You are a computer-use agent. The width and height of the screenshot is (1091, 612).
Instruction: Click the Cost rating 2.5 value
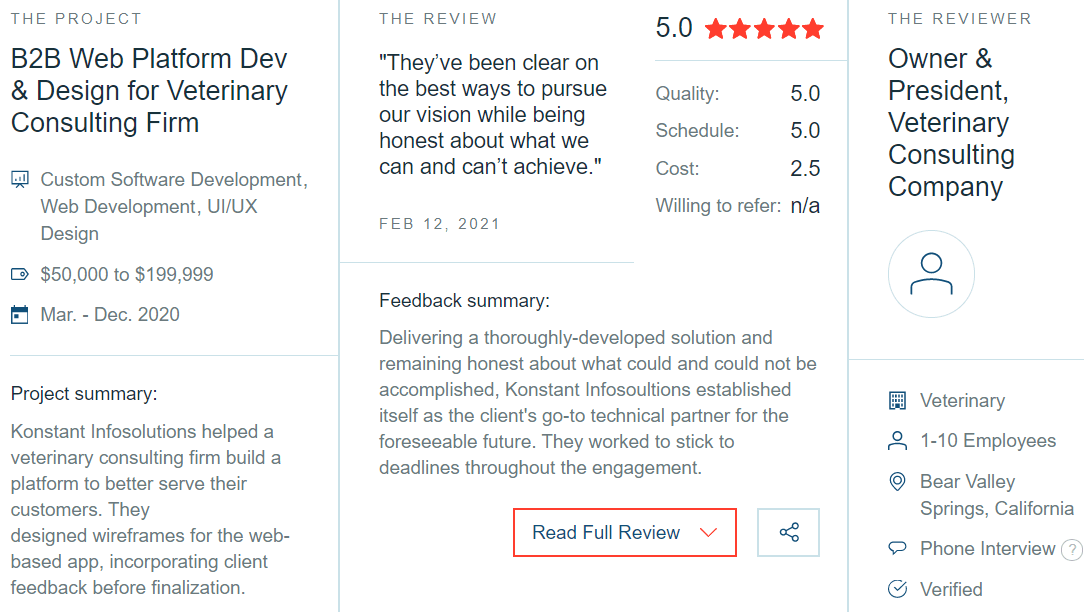805,168
